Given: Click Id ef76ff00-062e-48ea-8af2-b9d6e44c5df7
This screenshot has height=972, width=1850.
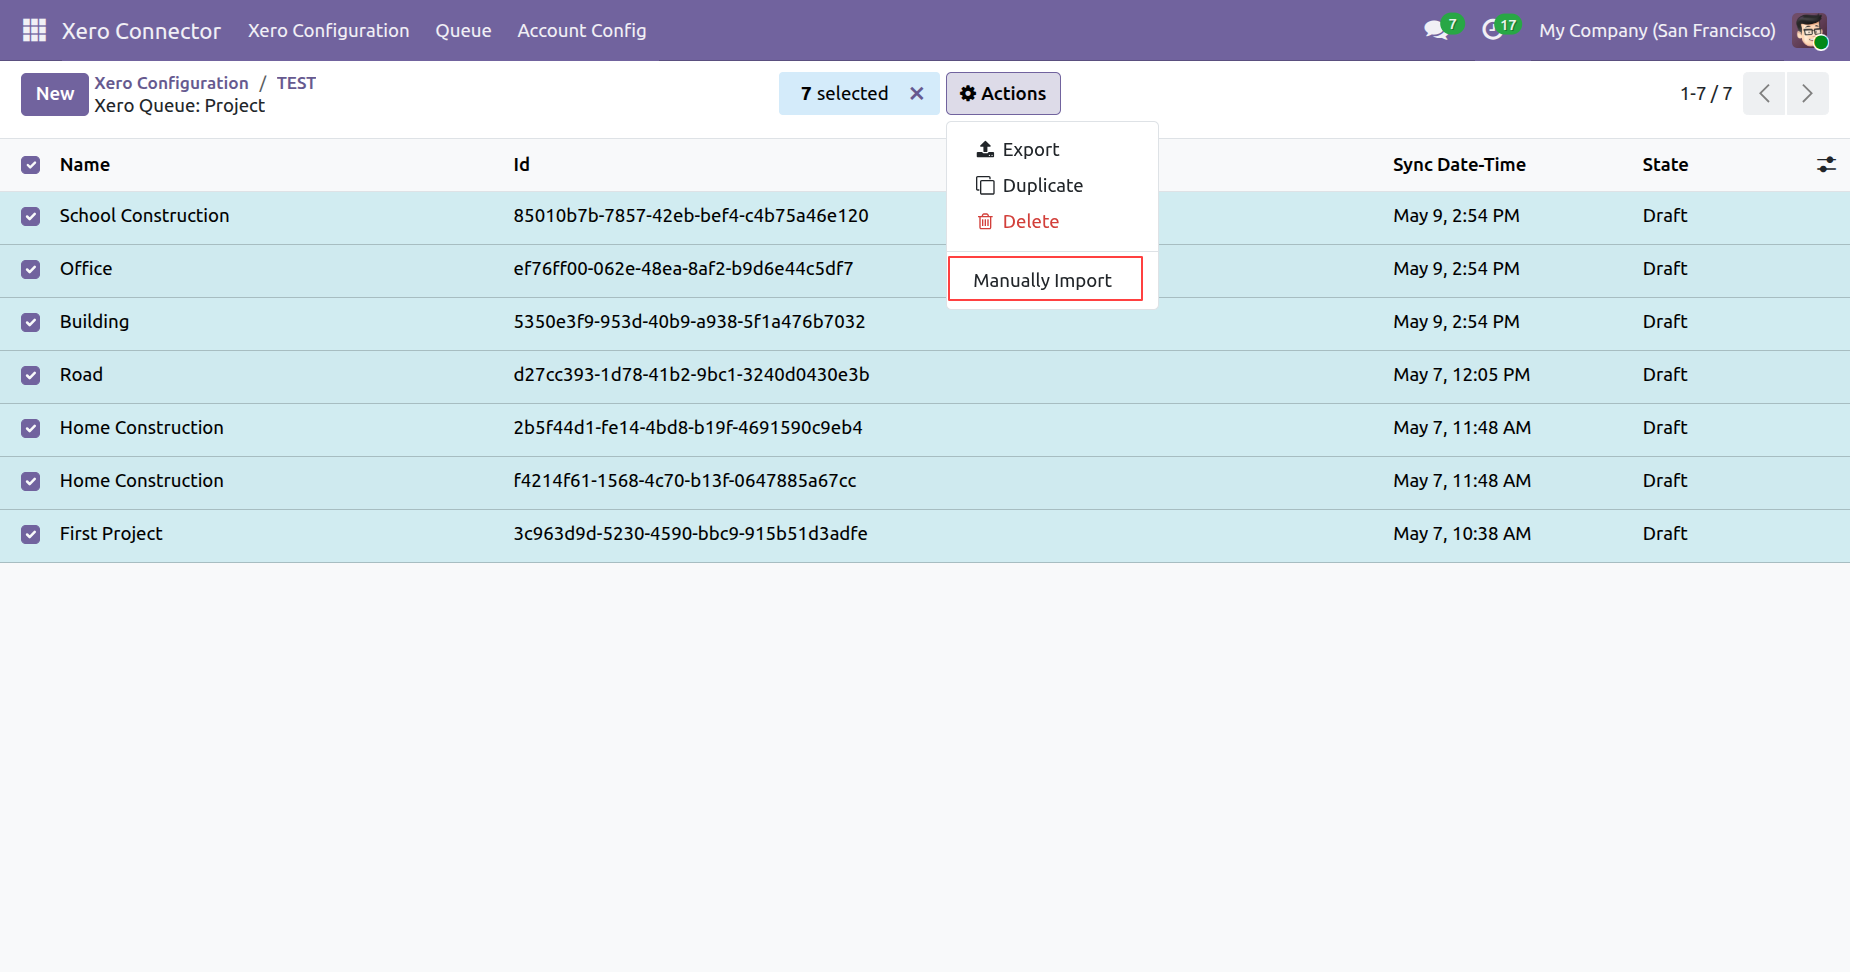Looking at the screenshot, I should click(x=683, y=268).
